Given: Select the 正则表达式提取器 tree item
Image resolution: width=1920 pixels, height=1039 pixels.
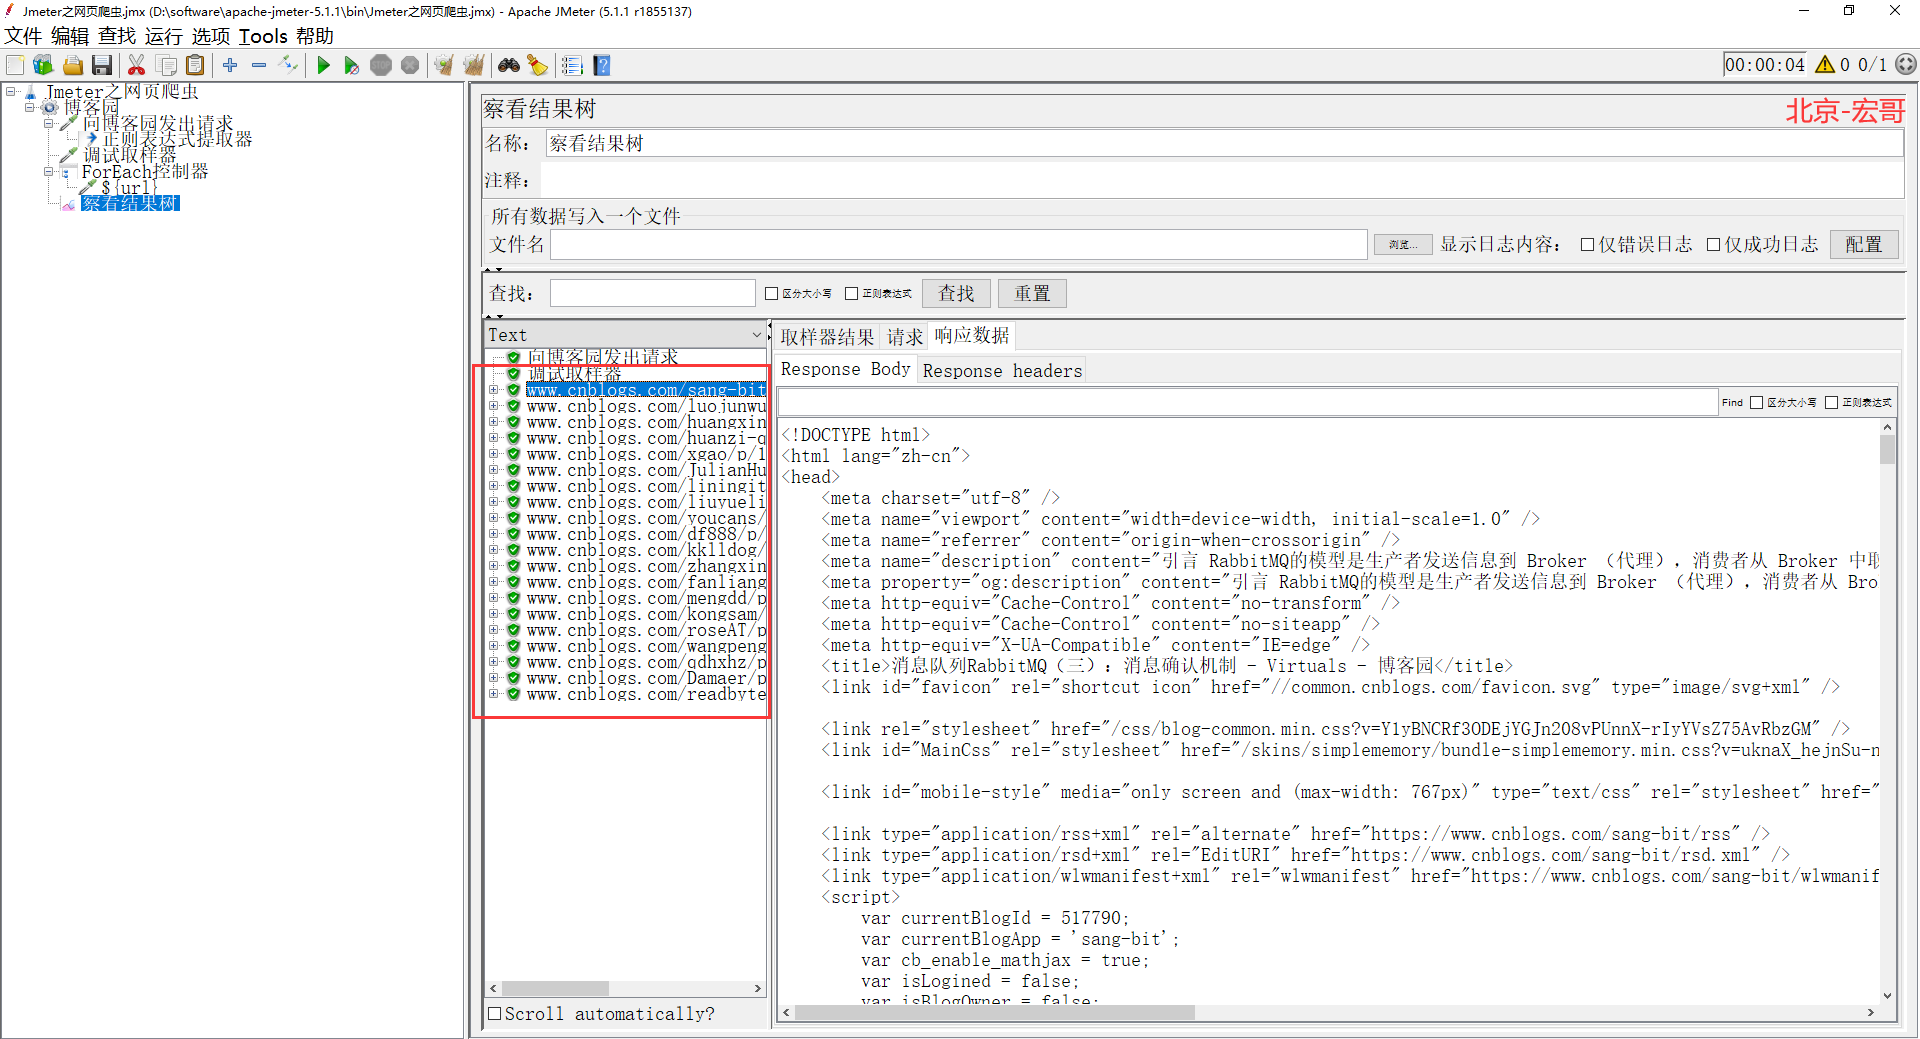Looking at the screenshot, I should point(177,139).
